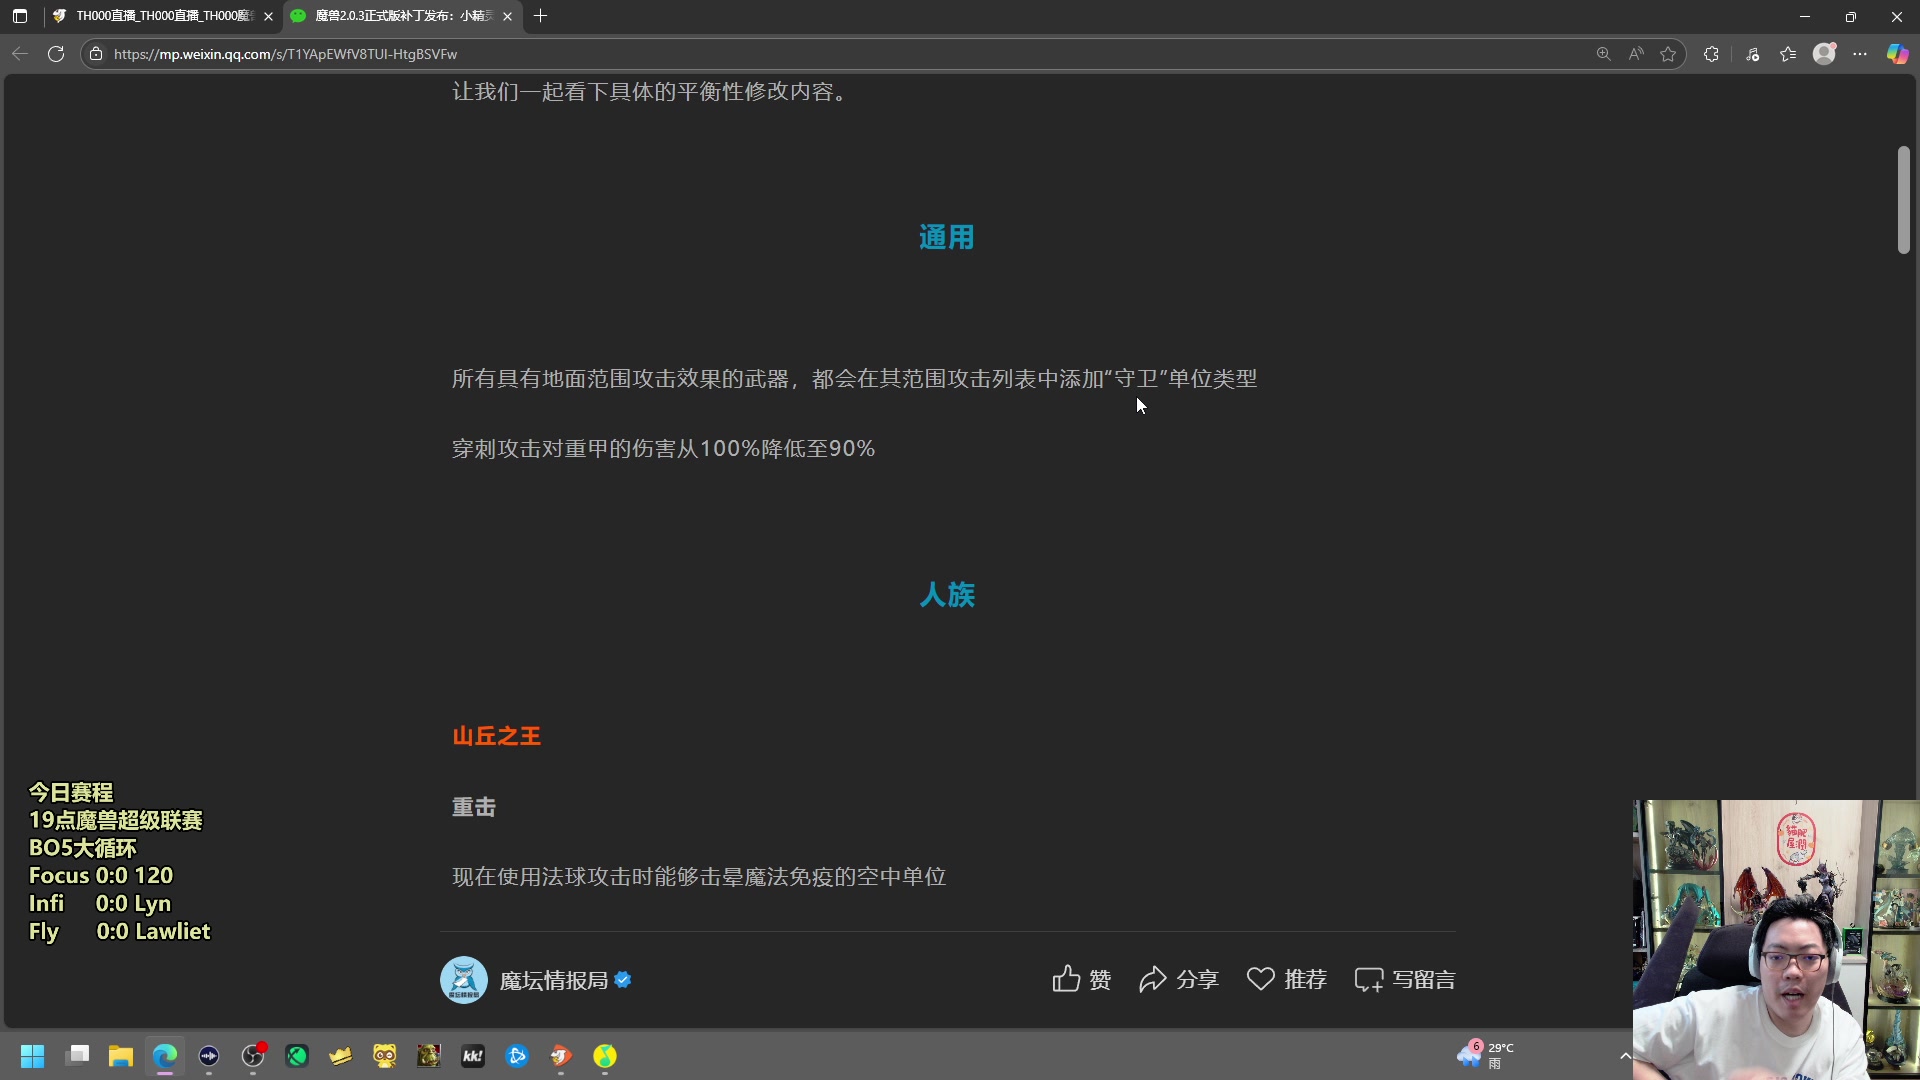The height and width of the screenshot is (1080, 1920).
Task: Click the 重击 ability heading
Action: 474,807
